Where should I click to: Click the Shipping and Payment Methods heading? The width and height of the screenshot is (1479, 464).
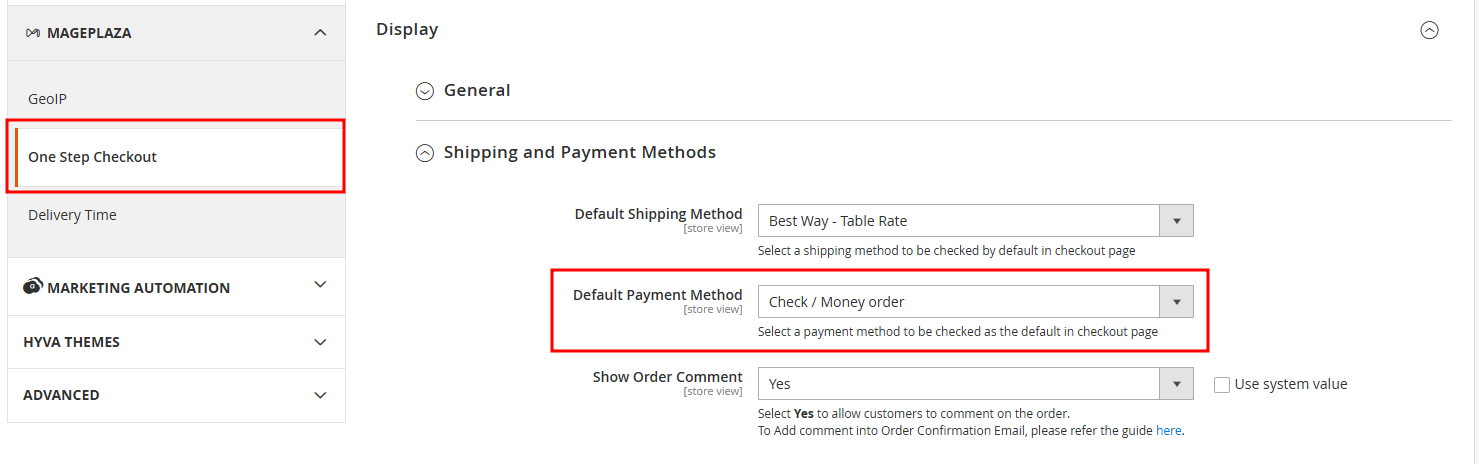[580, 152]
